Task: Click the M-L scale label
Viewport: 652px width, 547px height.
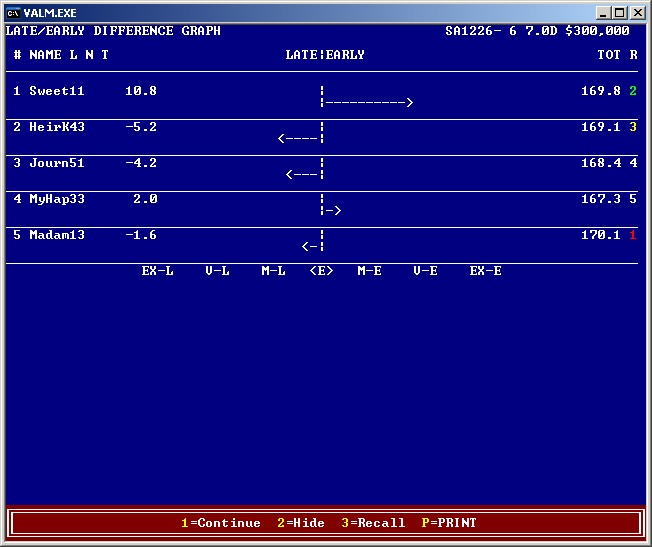Action: pyautogui.click(x=273, y=271)
